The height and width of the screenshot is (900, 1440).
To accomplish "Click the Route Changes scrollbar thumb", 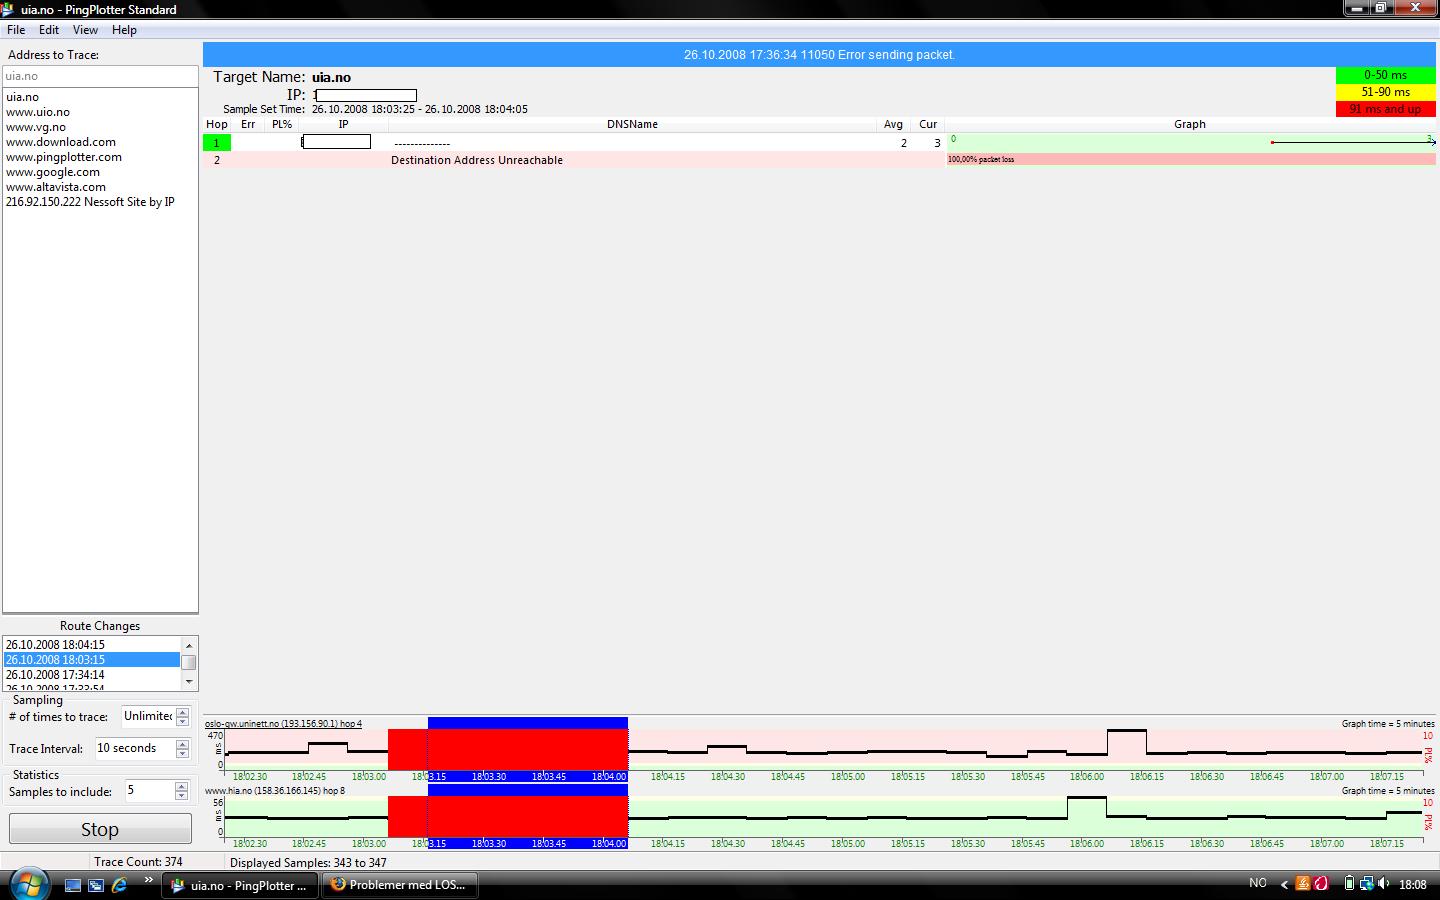I will (x=189, y=662).
